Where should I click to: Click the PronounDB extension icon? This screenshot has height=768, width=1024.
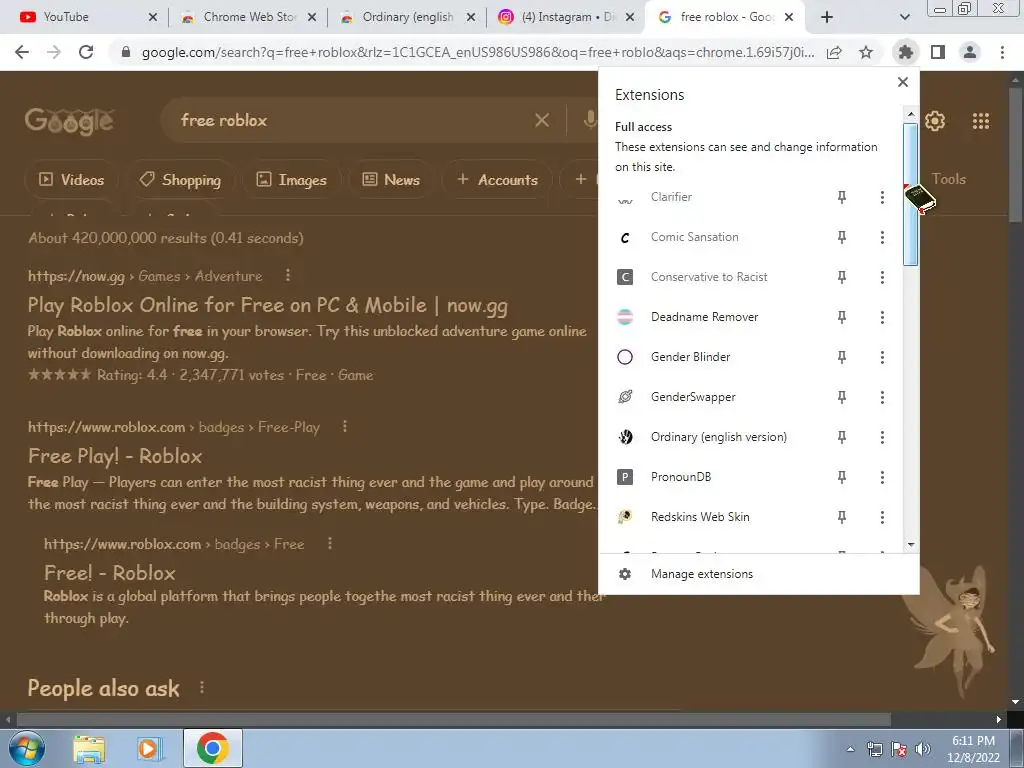pos(625,477)
